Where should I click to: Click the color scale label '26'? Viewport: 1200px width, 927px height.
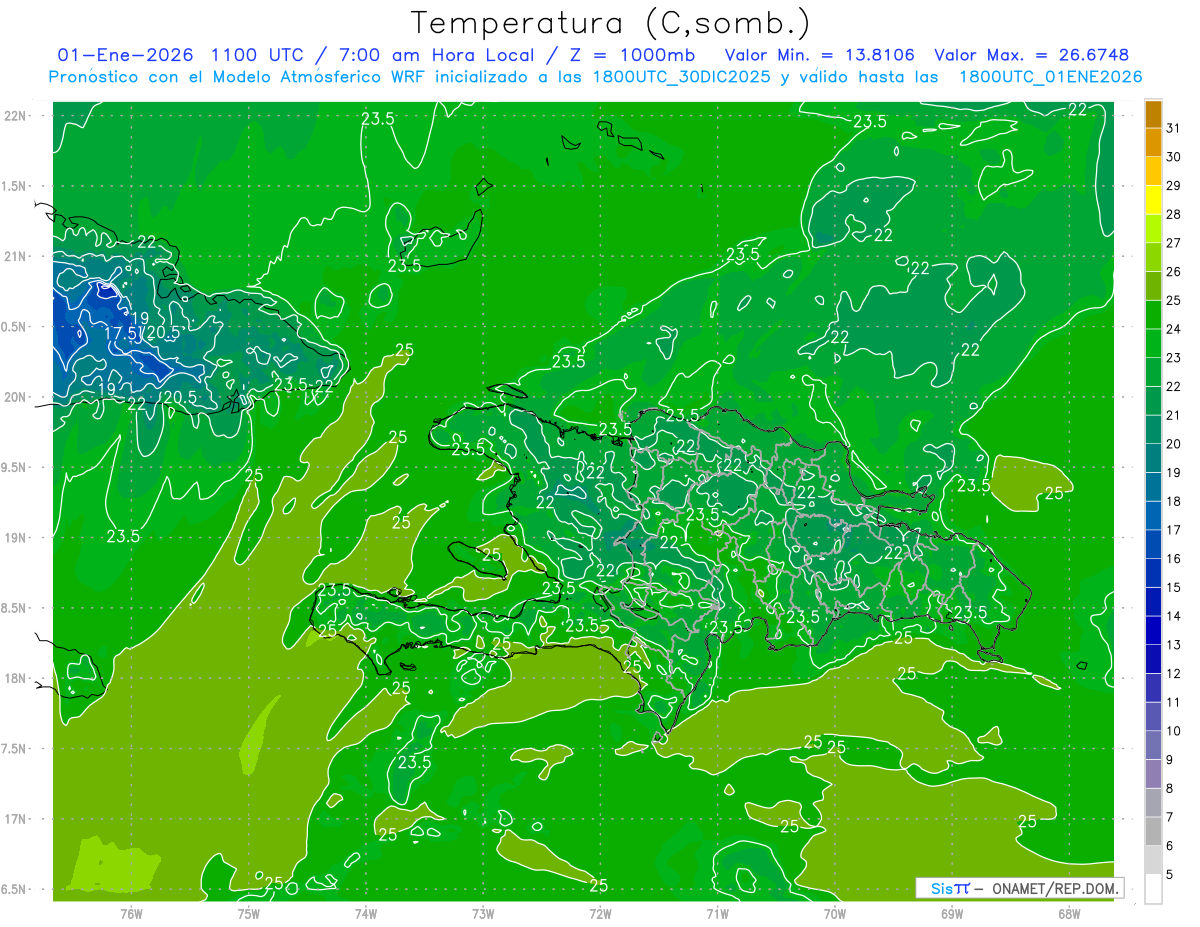pos(1174,272)
